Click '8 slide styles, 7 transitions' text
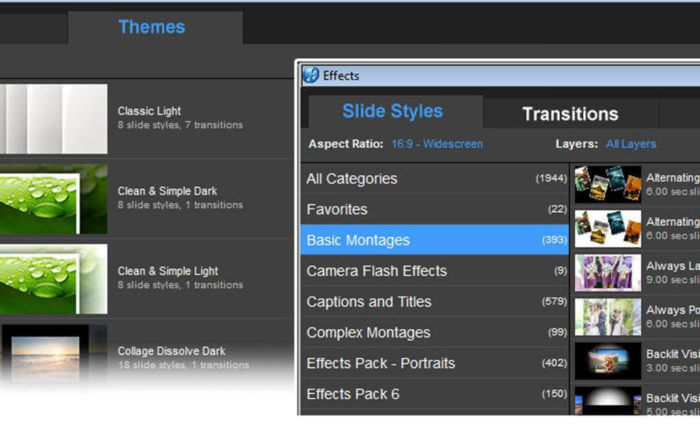 (180, 125)
